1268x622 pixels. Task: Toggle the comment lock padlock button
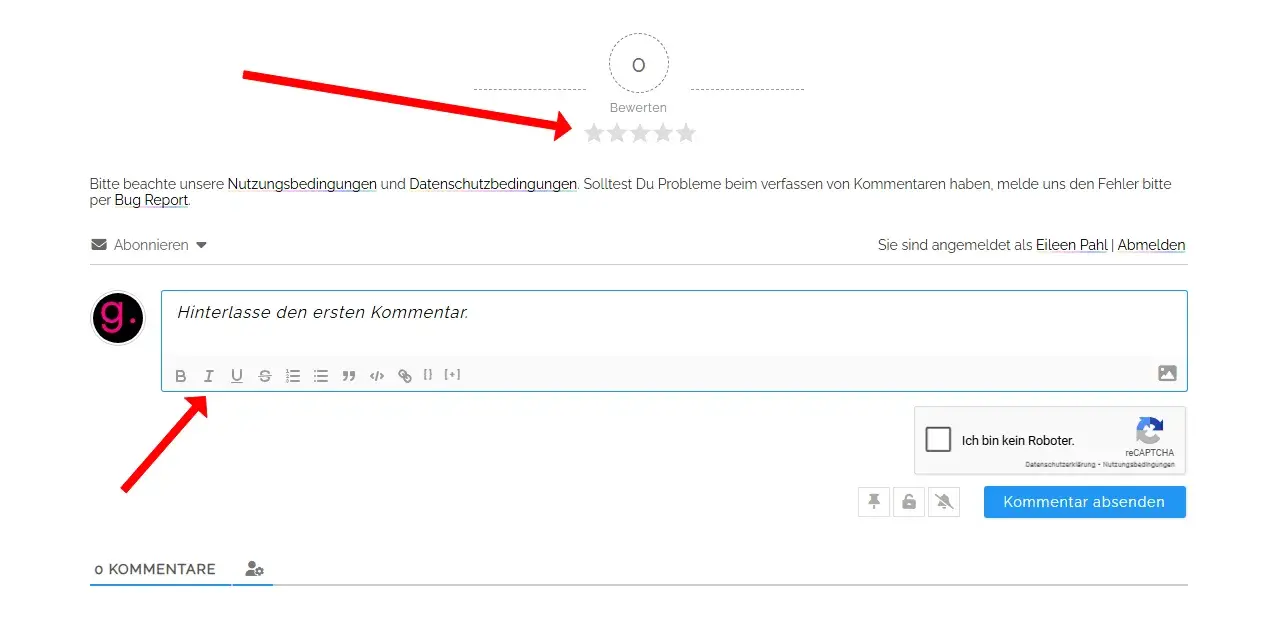(x=909, y=502)
